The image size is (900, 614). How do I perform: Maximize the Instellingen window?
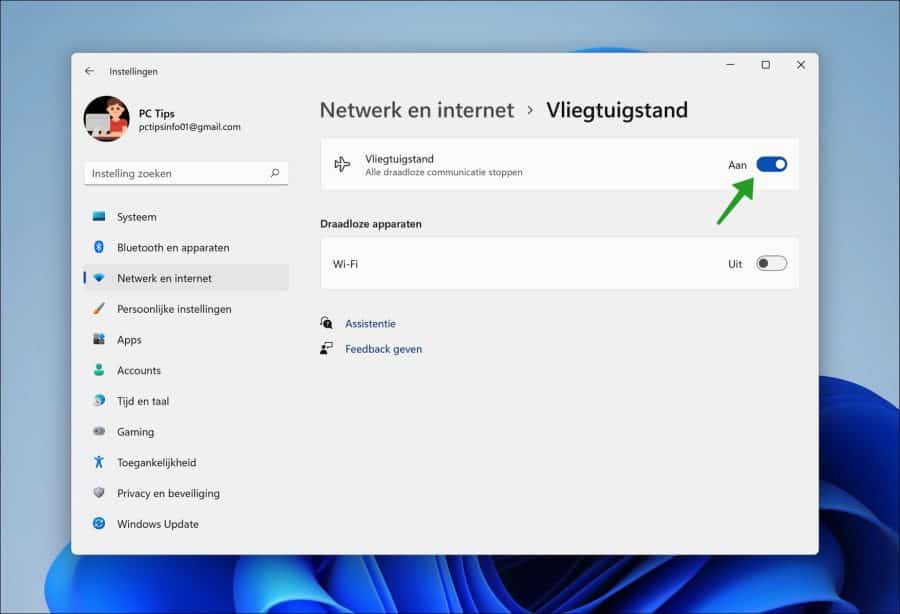(766, 65)
